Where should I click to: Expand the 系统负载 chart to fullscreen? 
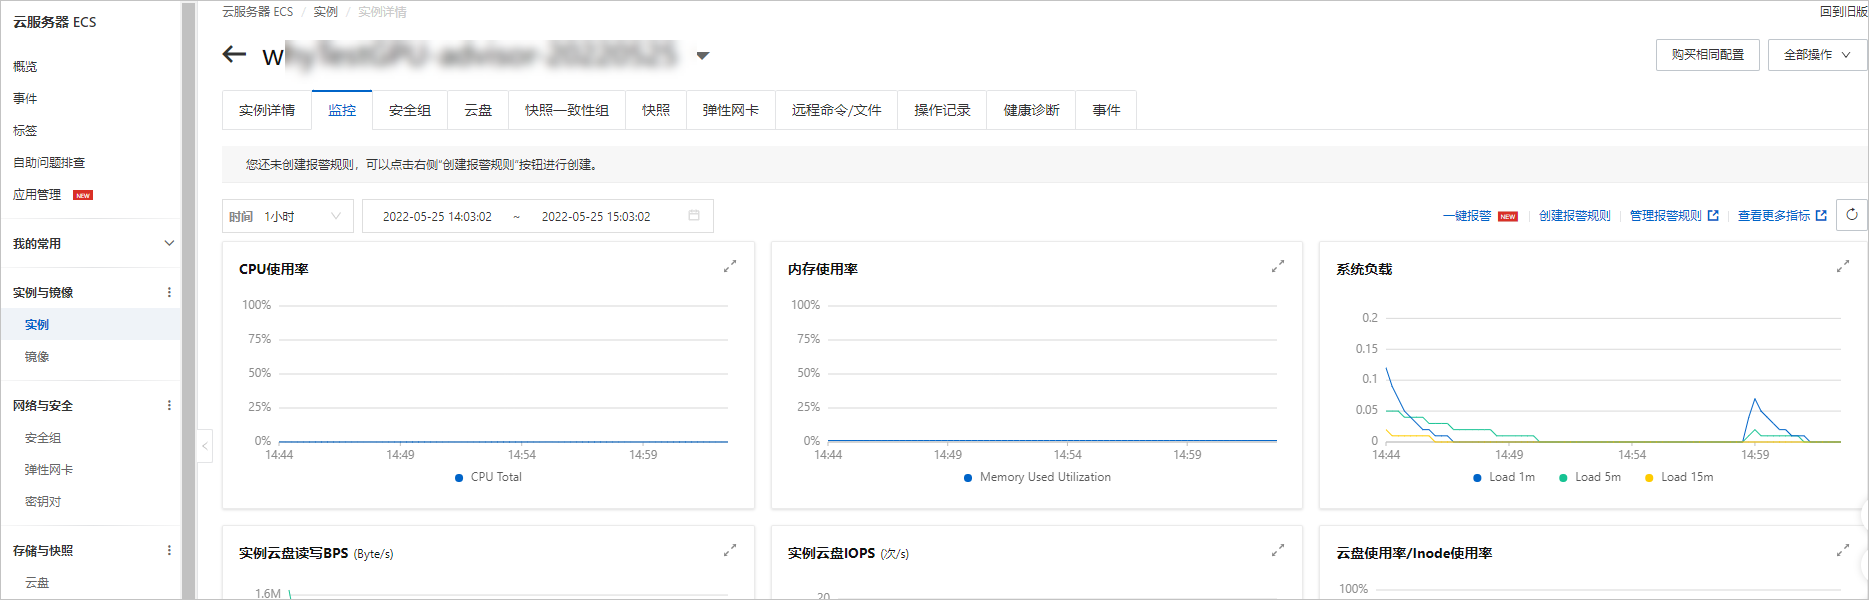(x=1843, y=266)
